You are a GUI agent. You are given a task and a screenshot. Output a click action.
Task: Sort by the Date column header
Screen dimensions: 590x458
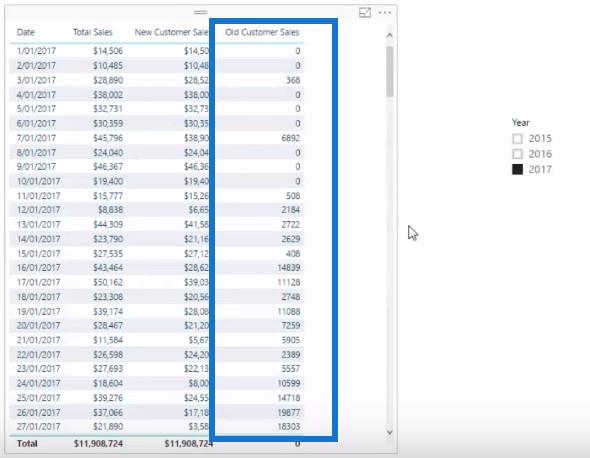click(x=26, y=32)
